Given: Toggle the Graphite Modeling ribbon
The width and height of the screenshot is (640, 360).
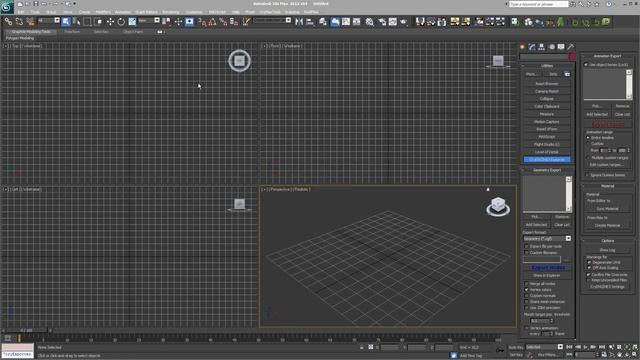Looking at the screenshot, I should coord(335,22).
